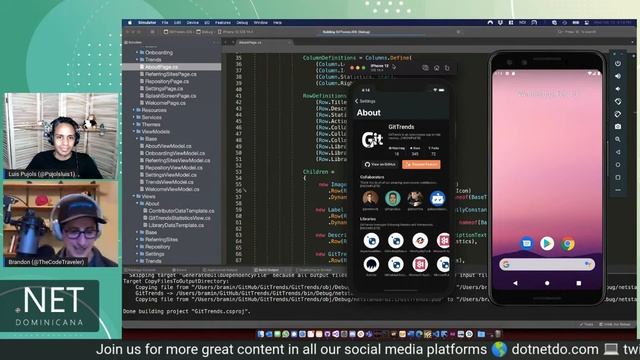Open the emulator more options icon
The width and height of the screenshot is (640, 360).
click(618, 190)
